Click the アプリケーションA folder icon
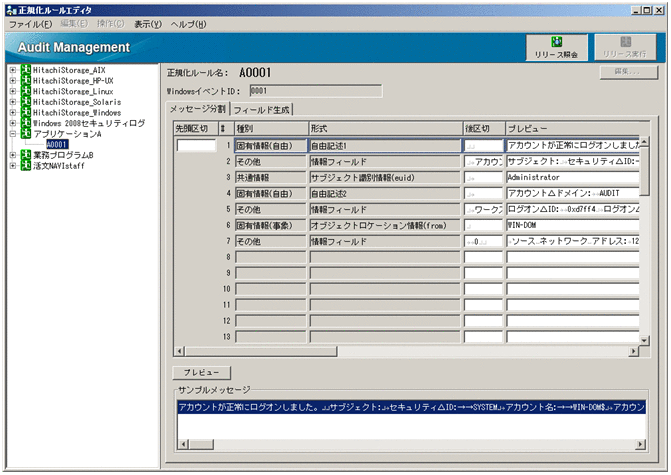The height and width of the screenshot is (475, 671). pos(25,133)
